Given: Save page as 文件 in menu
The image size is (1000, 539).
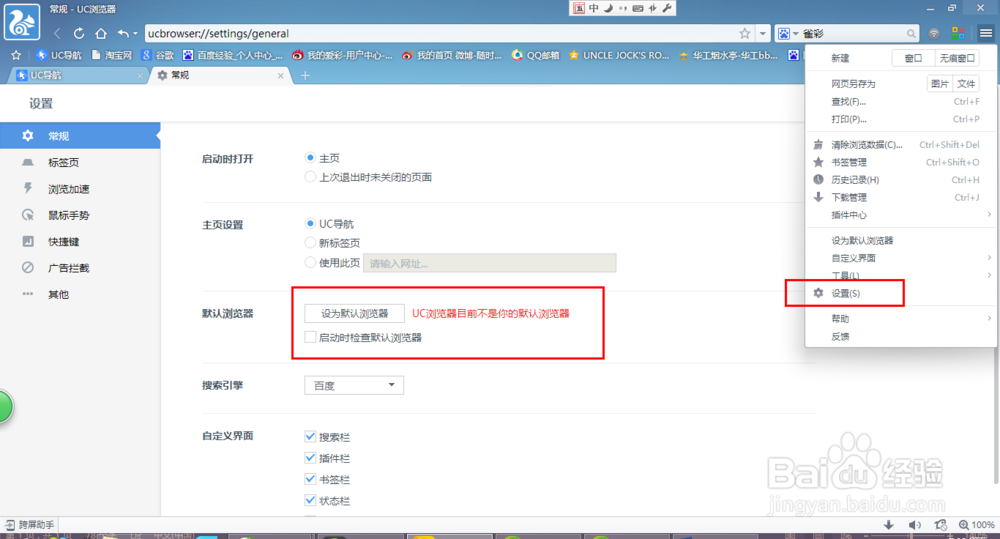Looking at the screenshot, I should (x=966, y=84).
